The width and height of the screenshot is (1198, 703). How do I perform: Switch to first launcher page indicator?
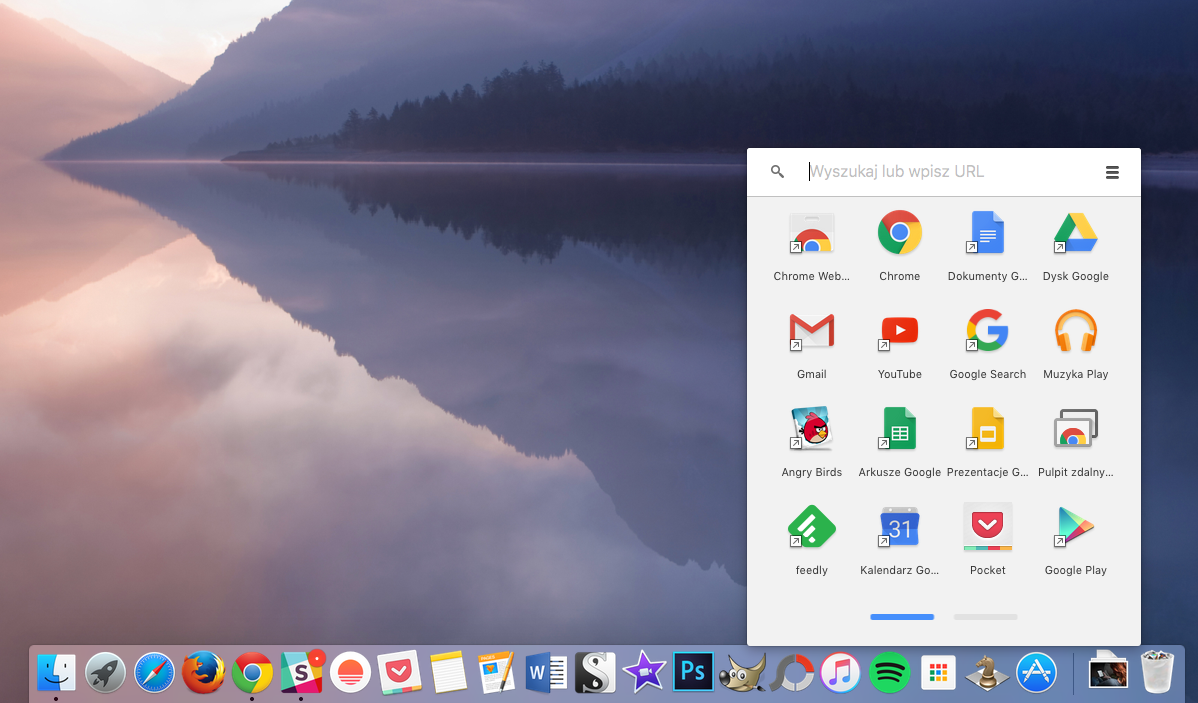[902, 617]
